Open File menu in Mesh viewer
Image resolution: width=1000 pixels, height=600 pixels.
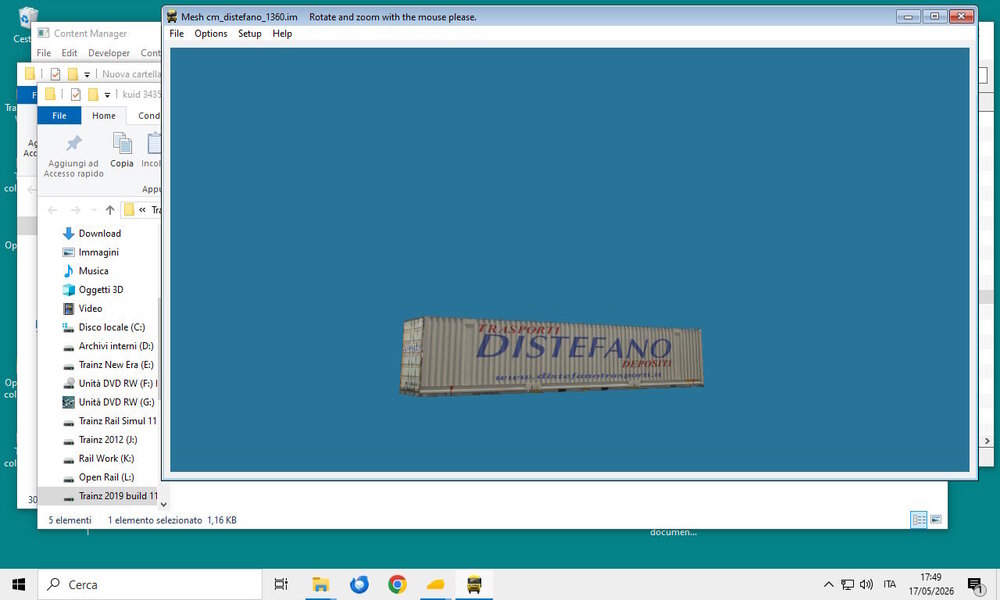pos(176,34)
